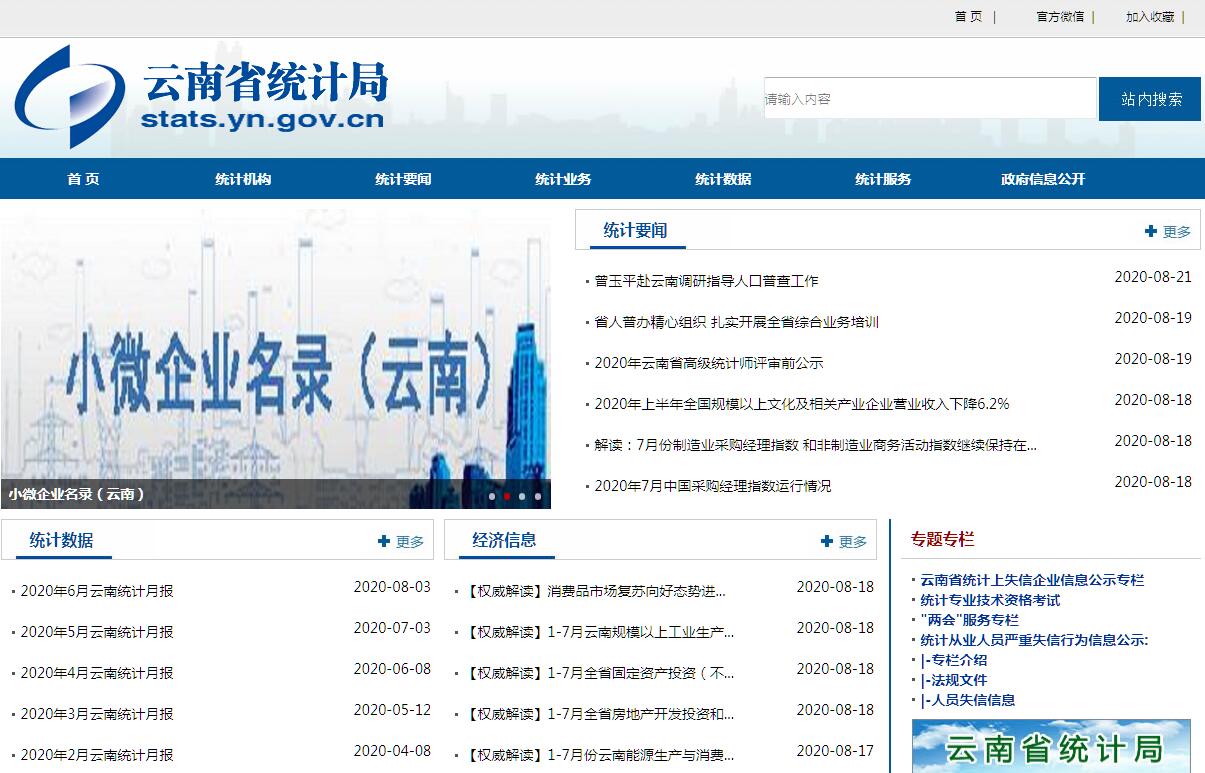Click the Yunnan Statistics Bureau logo
Image resolution: width=1205 pixels, height=773 pixels.
(x=200, y=97)
